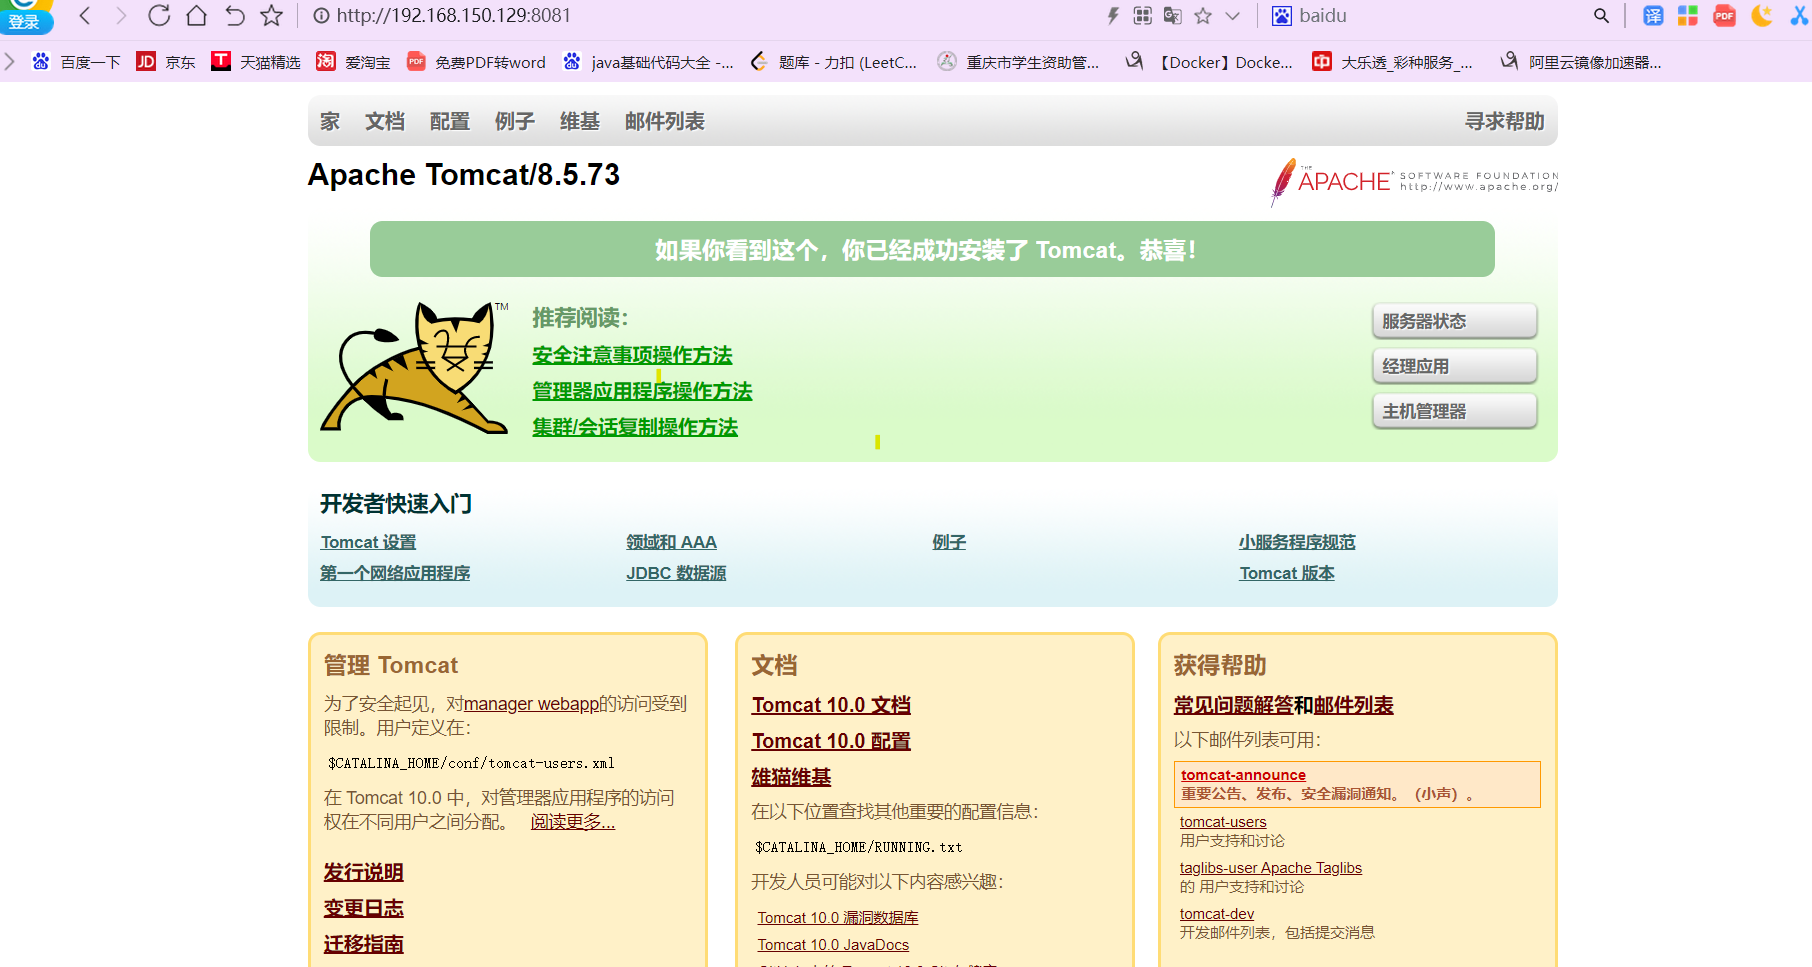
Task: Go forward with the forward arrow
Action: (121, 15)
